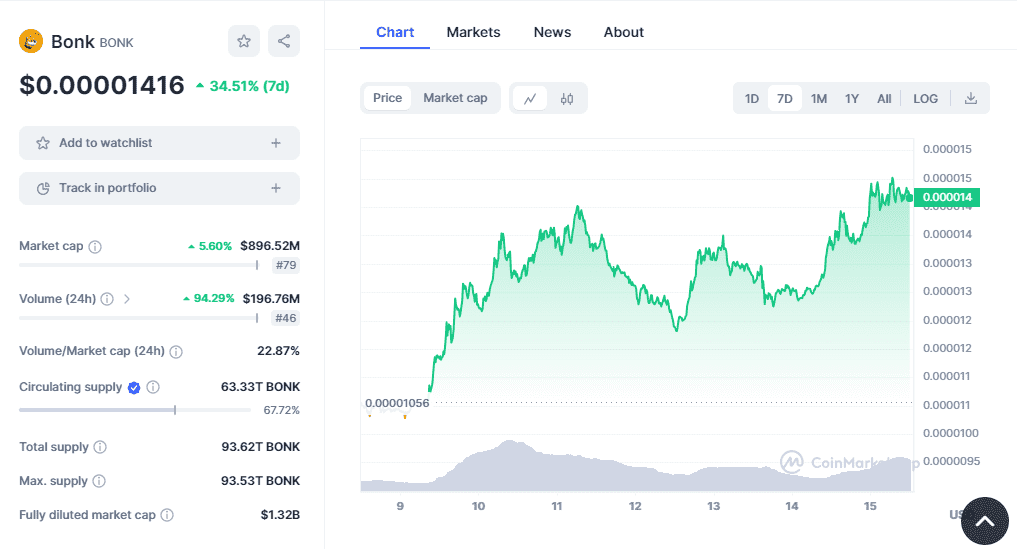This screenshot has height=549, width=1017.
Task: Click the info icon beside Circulating supply
Action: [x=153, y=387]
